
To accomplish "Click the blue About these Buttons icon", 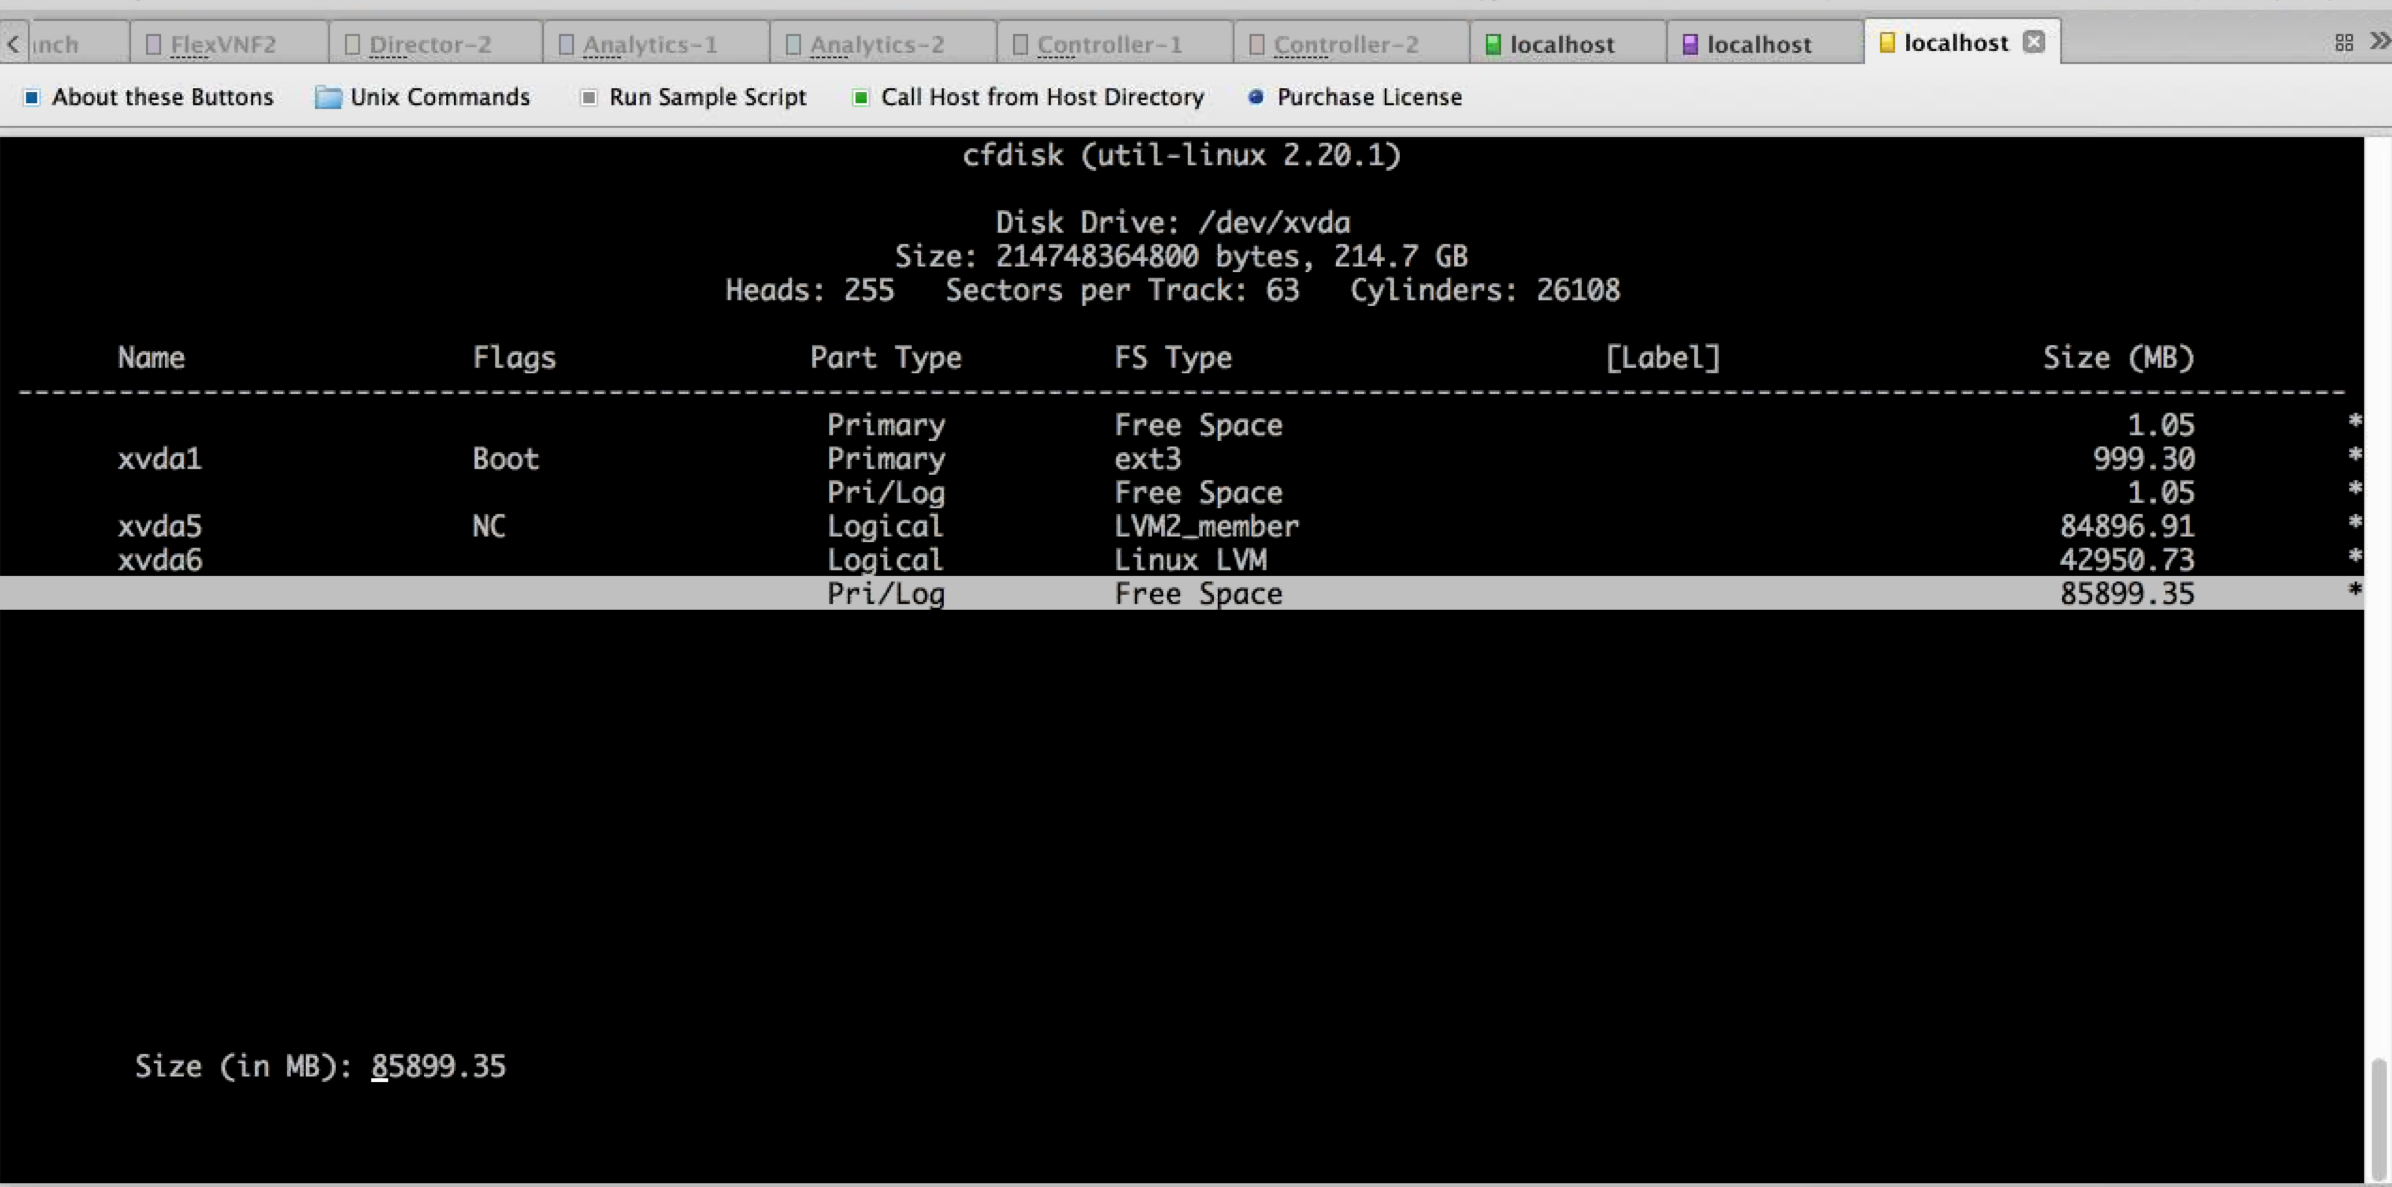I will [32, 97].
